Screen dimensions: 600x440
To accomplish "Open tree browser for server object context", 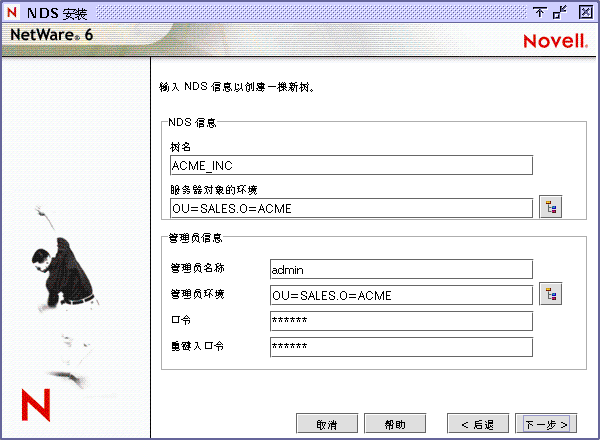I will pos(550,207).
